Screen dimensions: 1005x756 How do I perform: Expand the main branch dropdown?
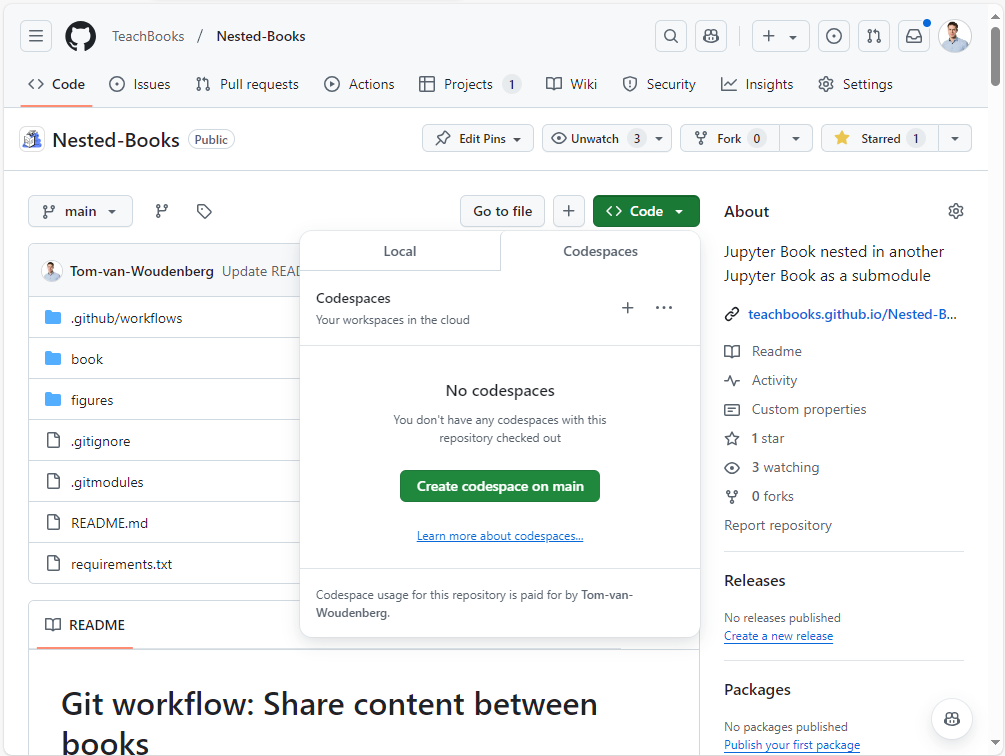coord(80,211)
